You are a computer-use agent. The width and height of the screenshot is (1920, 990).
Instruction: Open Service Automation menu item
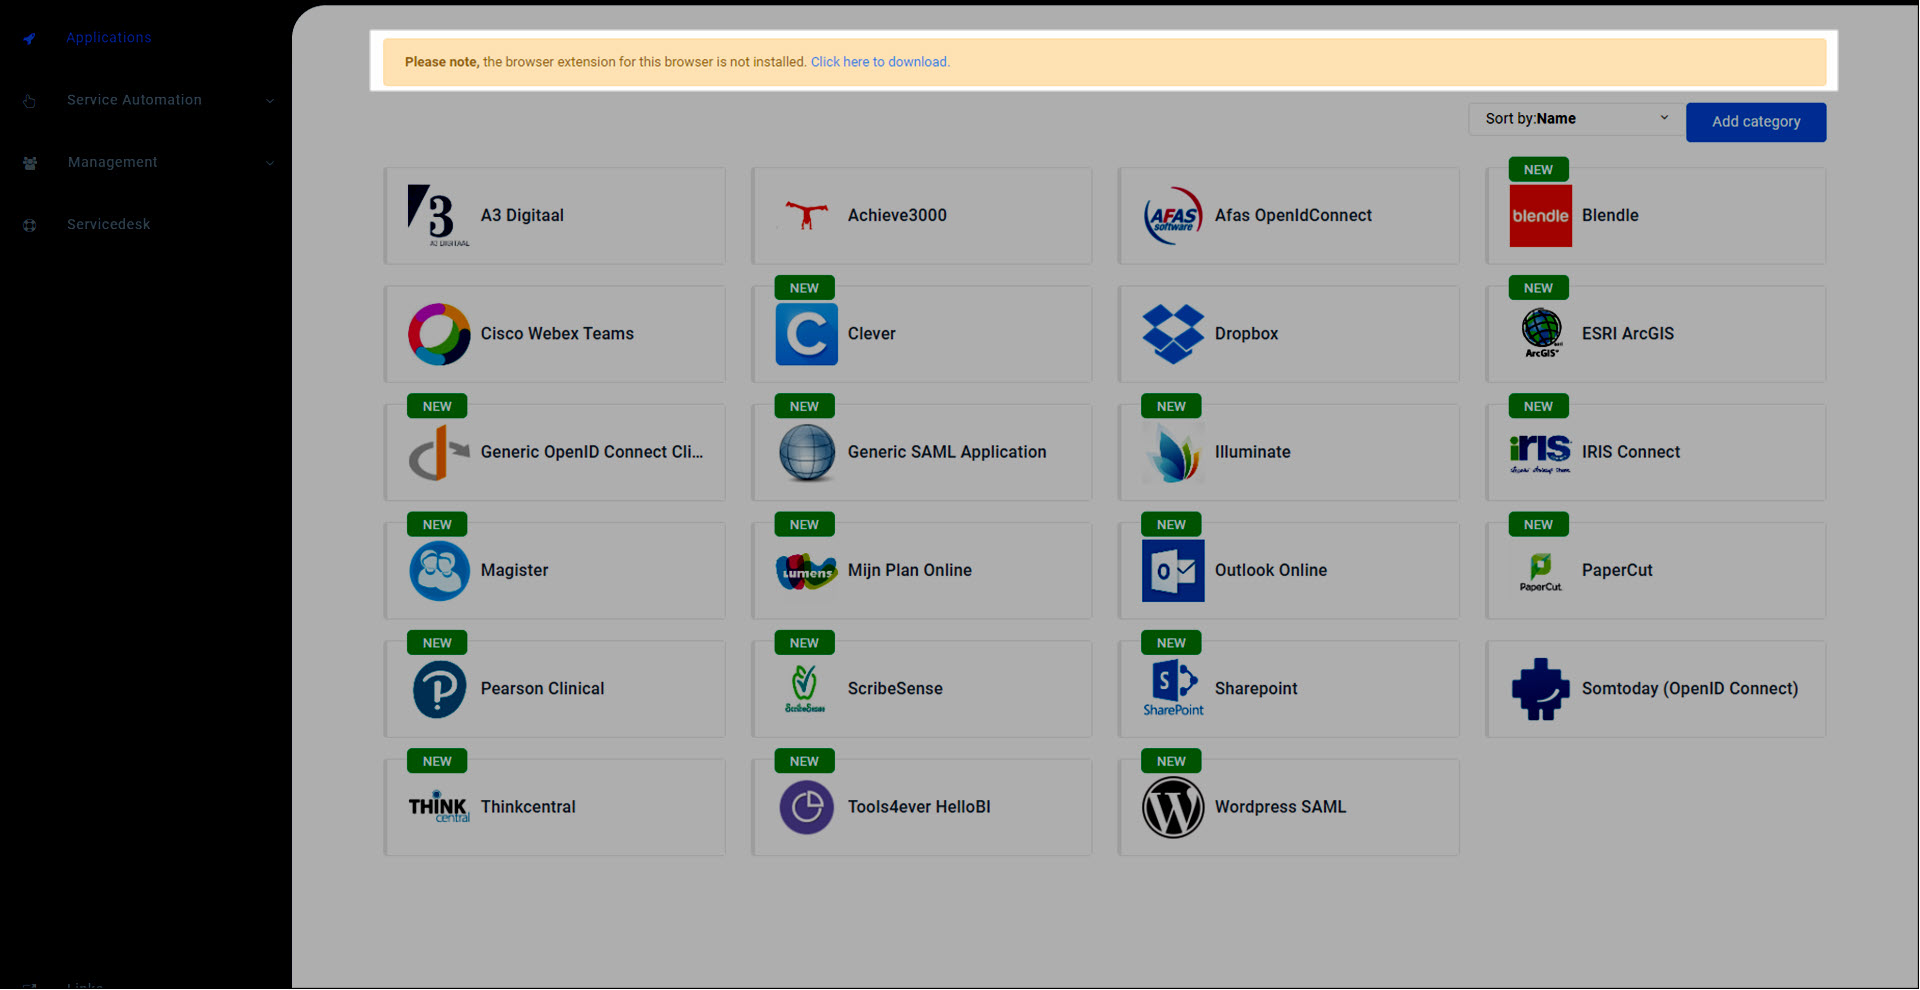134,100
